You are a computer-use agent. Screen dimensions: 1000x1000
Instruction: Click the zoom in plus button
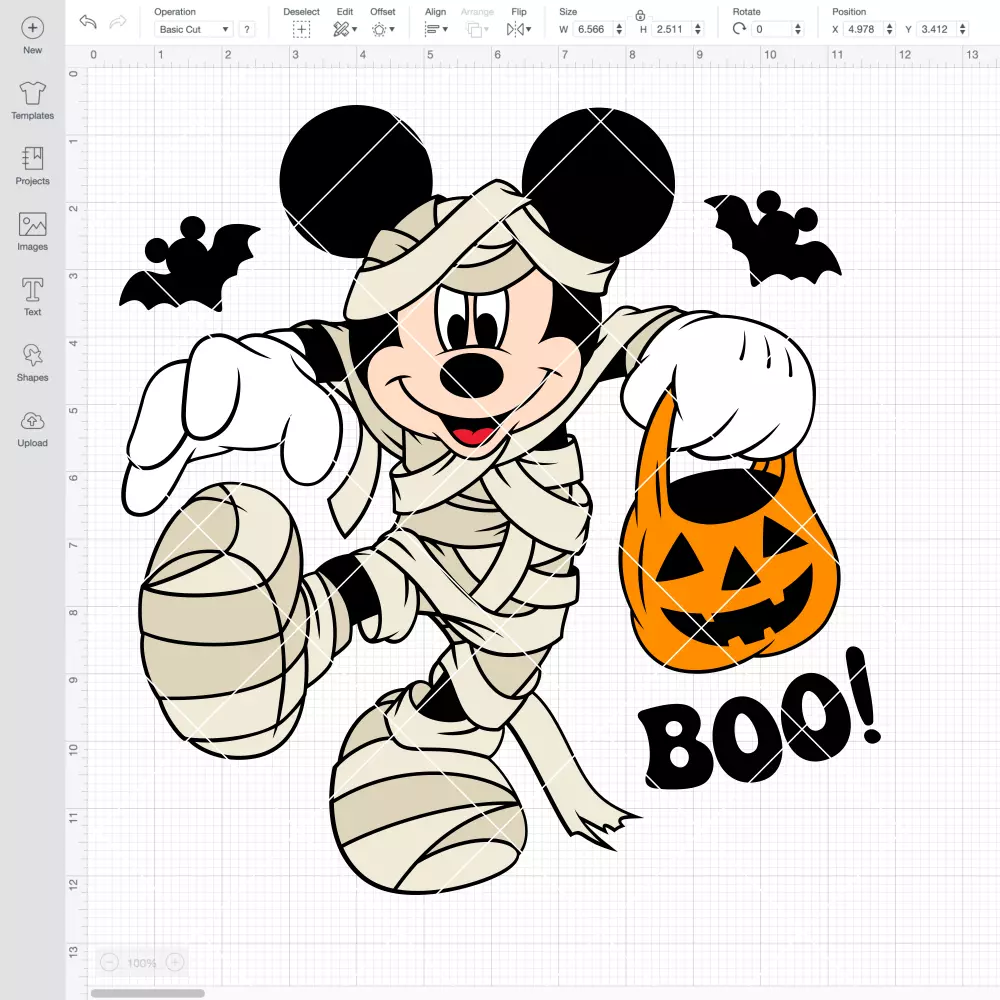[x=175, y=962]
